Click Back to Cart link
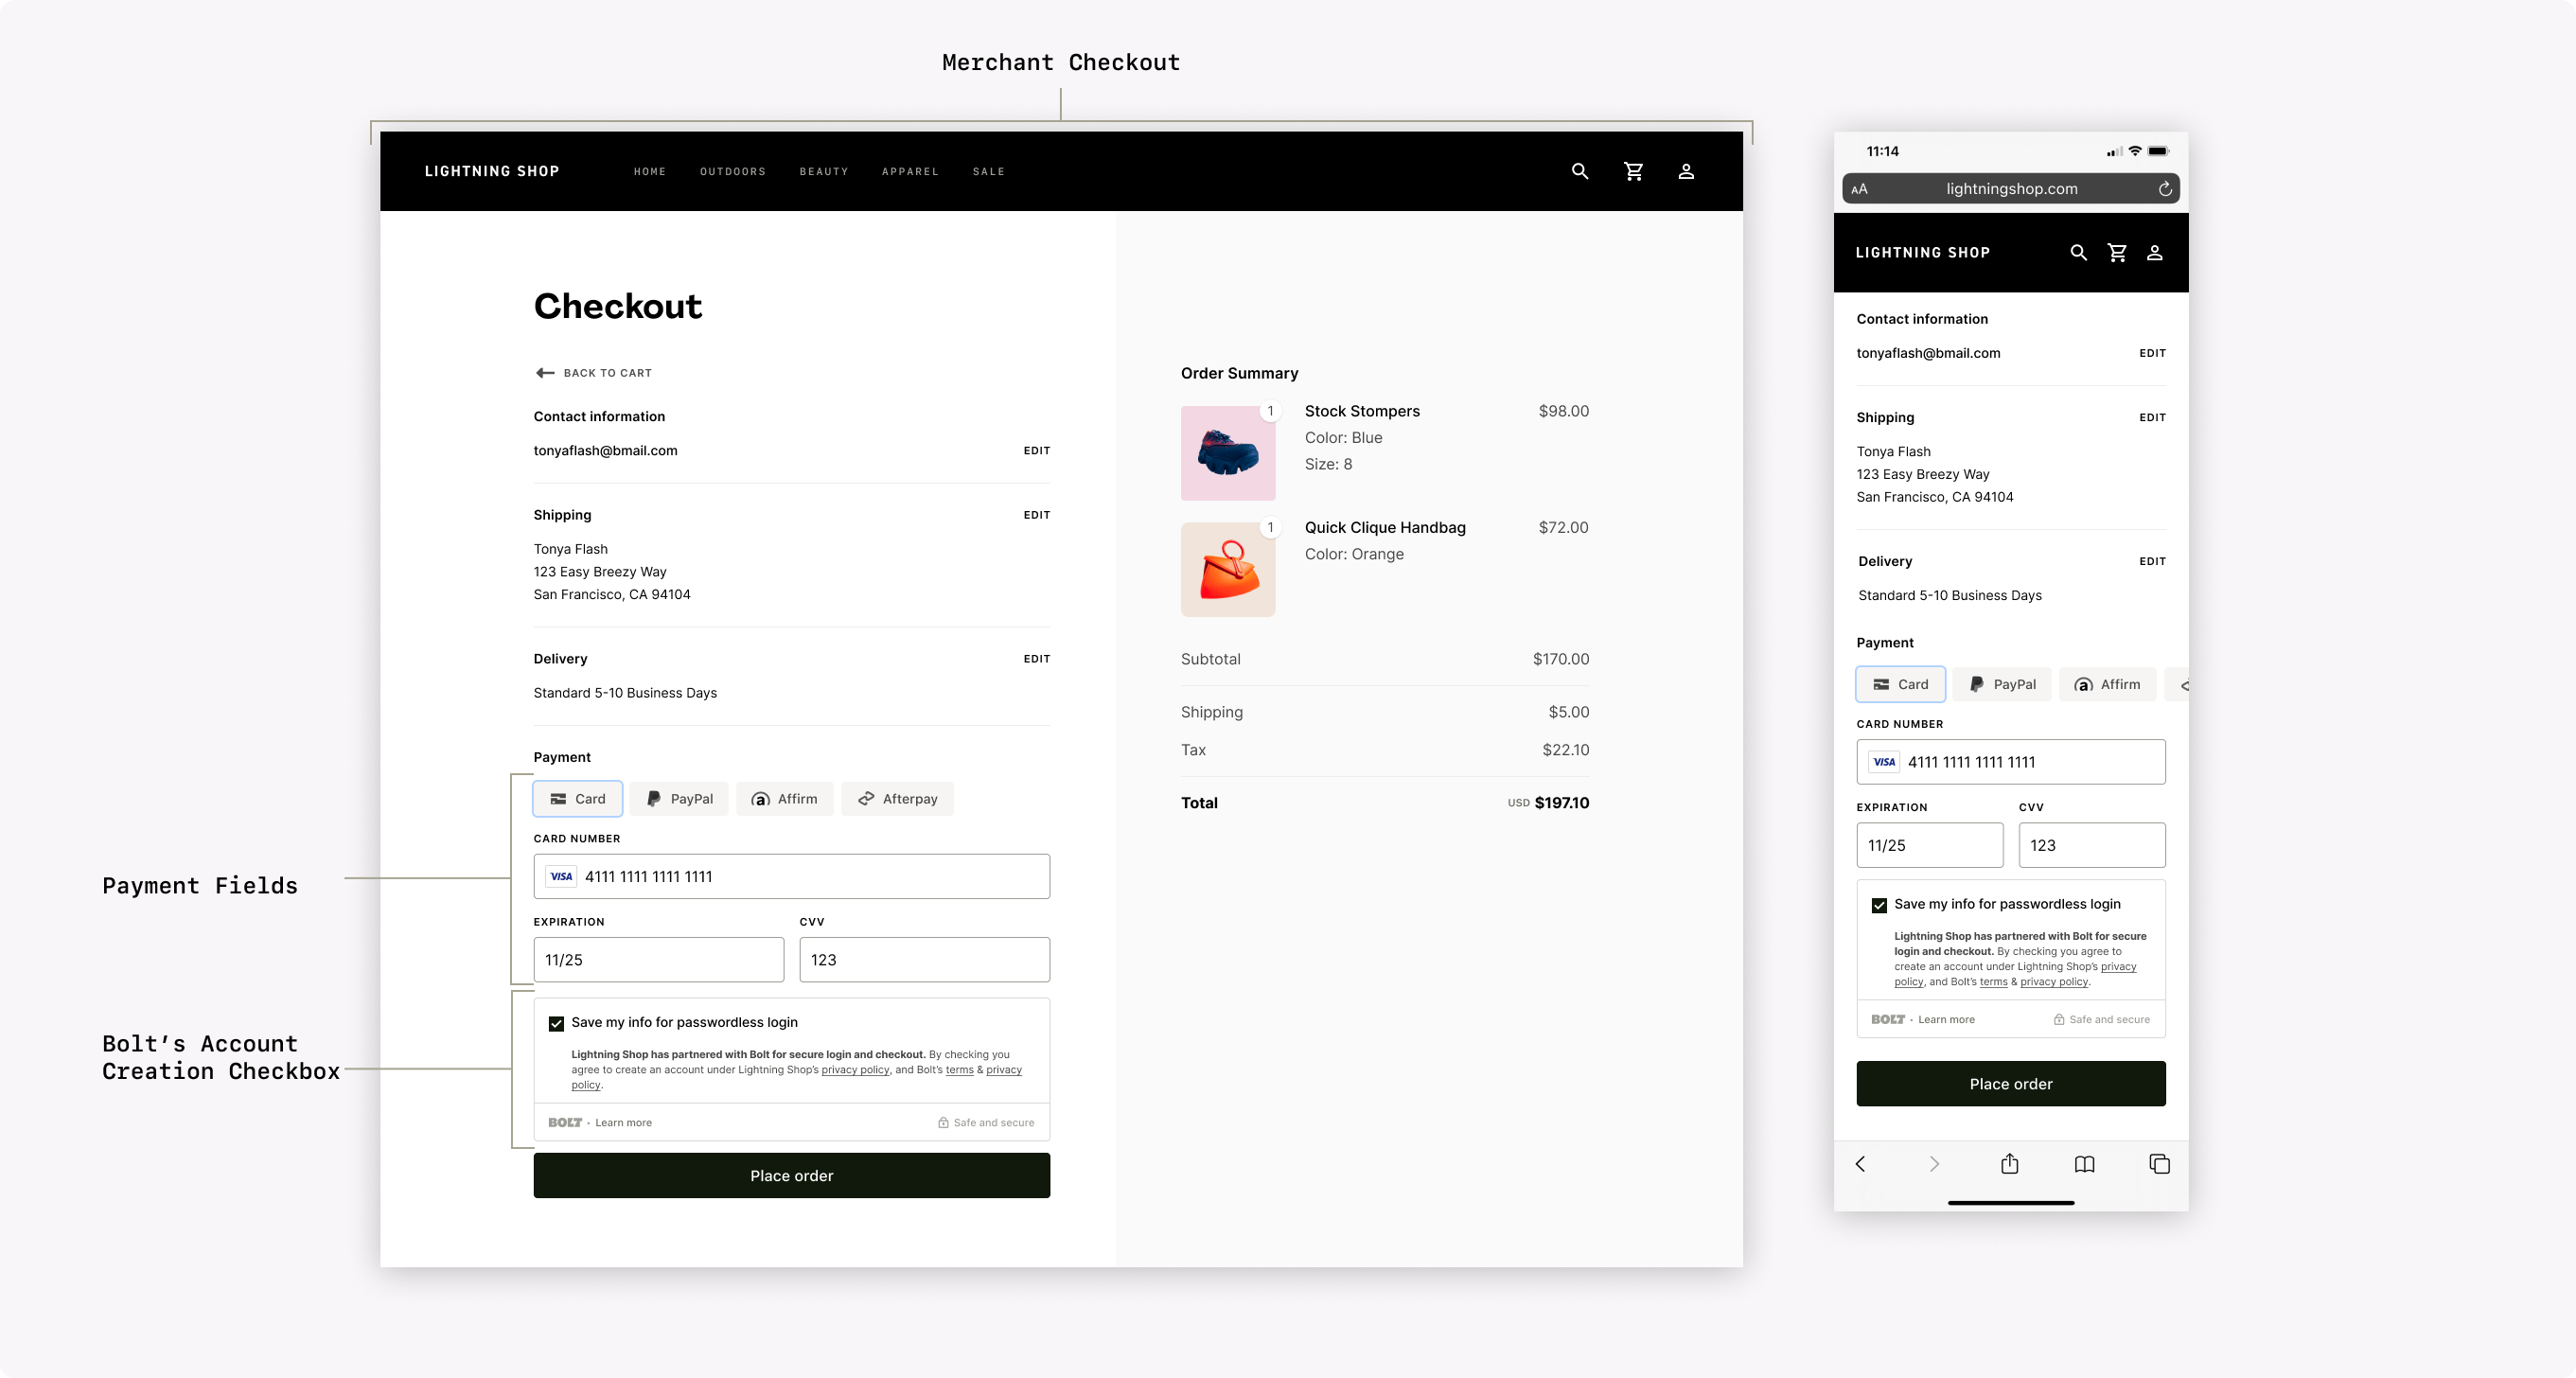The height and width of the screenshot is (1378, 2576). tap(607, 373)
